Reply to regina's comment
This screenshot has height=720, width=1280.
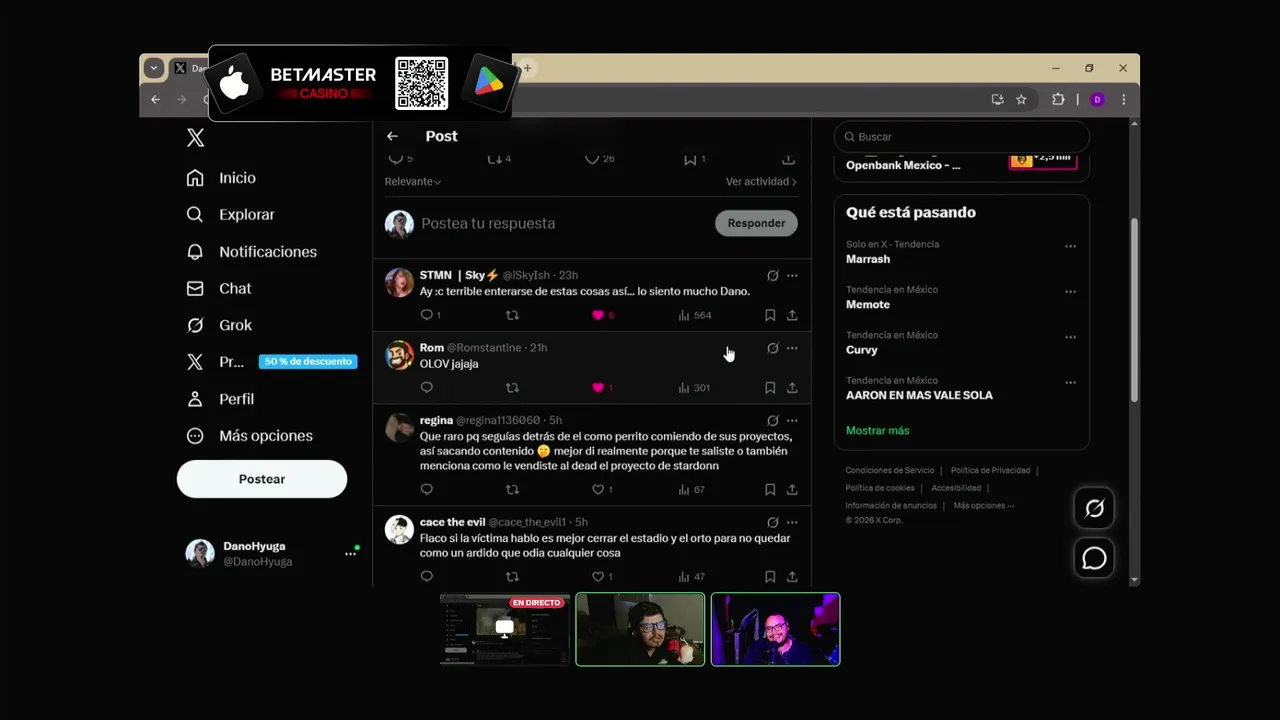tap(427, 489)
